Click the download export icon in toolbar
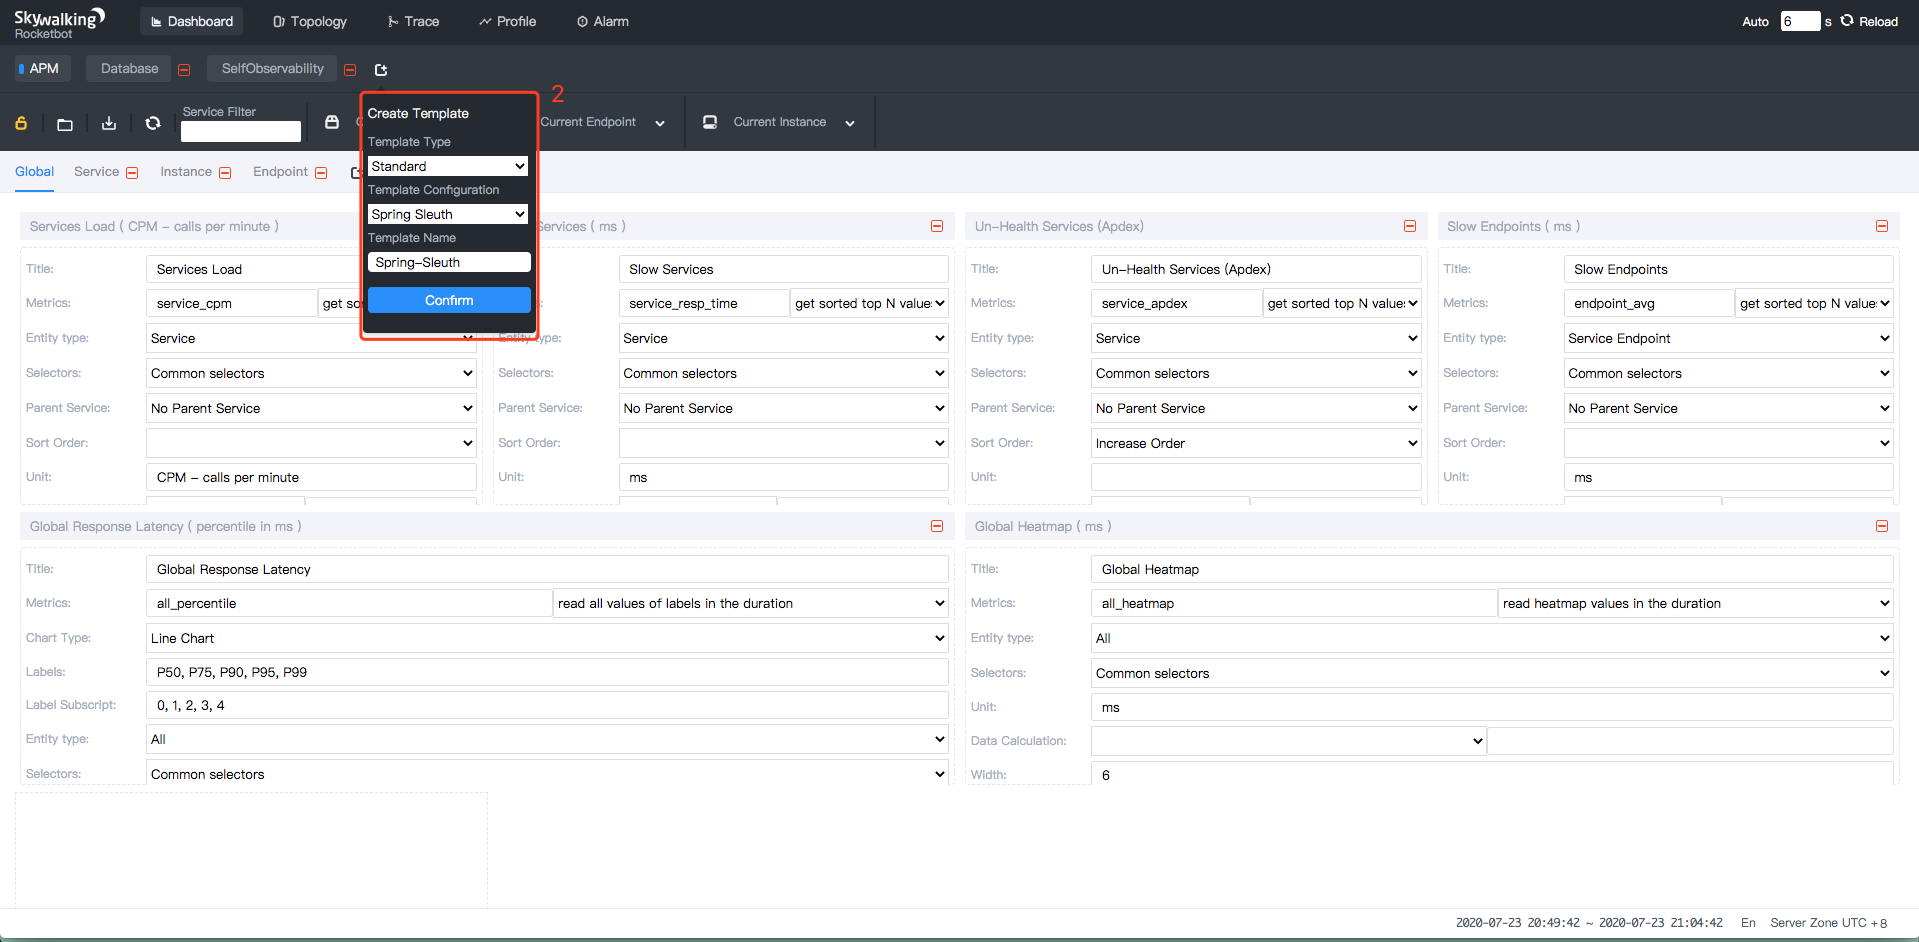Image resolution: width=1919 pixels, height=942 pixels. pyautogui.click(x=109, y=123)
